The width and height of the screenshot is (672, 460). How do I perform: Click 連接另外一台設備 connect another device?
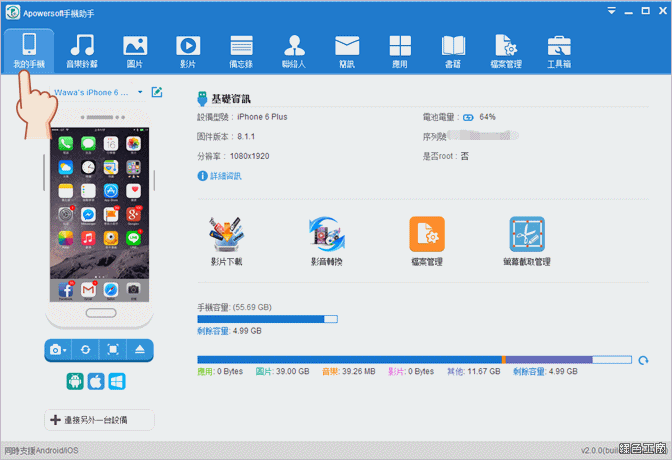(99, 420)
